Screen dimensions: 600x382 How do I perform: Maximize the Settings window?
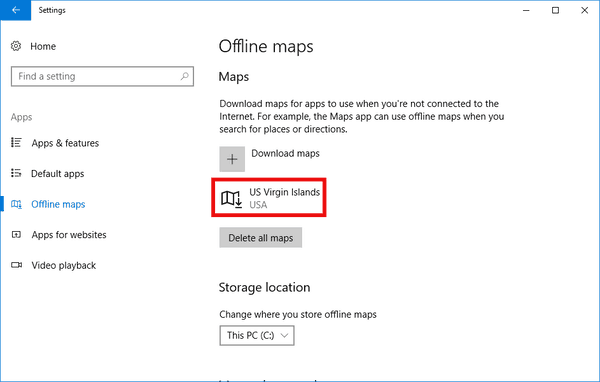[555, 10]
